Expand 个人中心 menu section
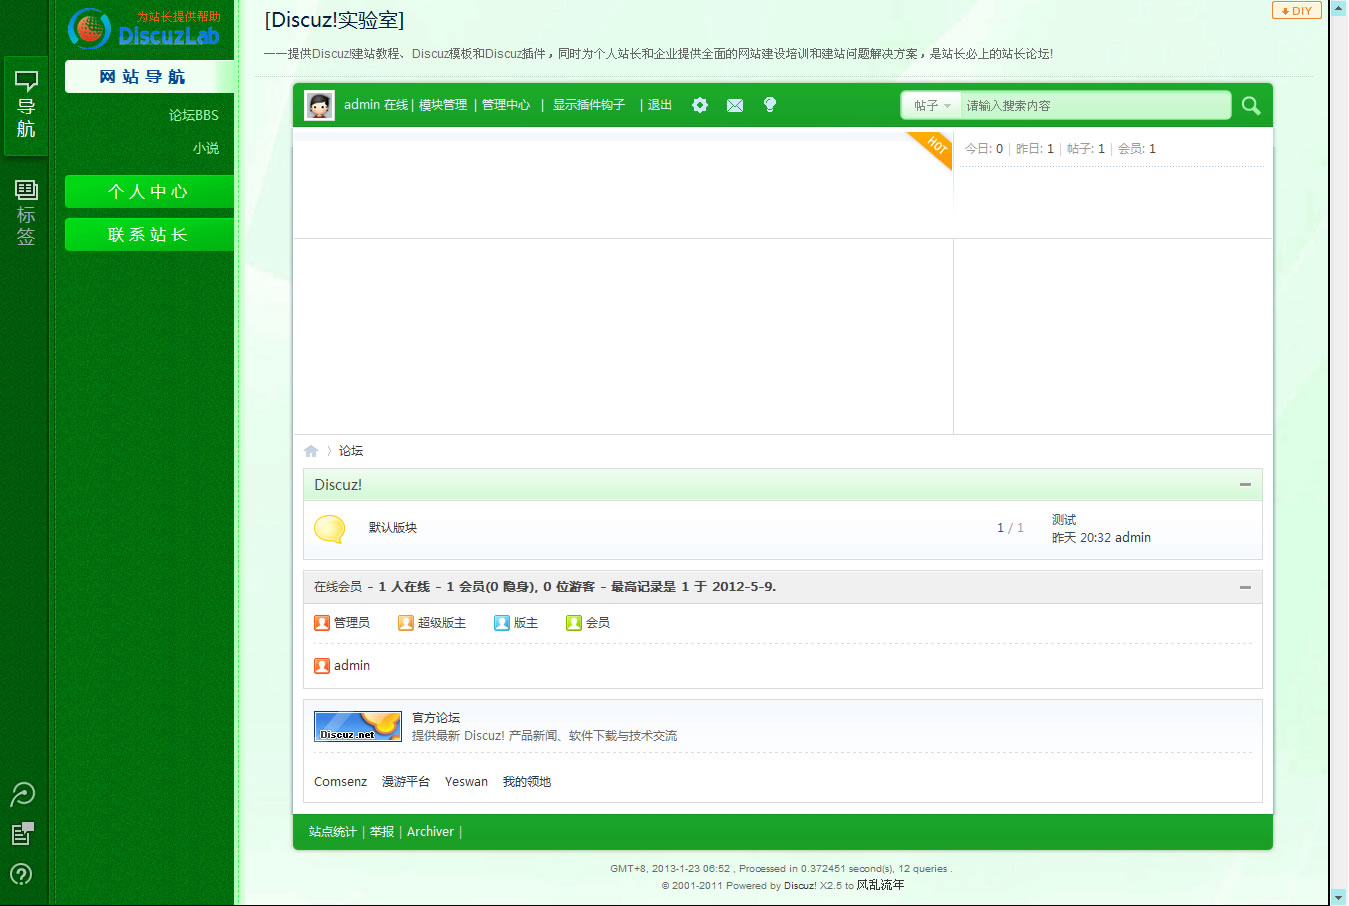 tap(149, 192)
